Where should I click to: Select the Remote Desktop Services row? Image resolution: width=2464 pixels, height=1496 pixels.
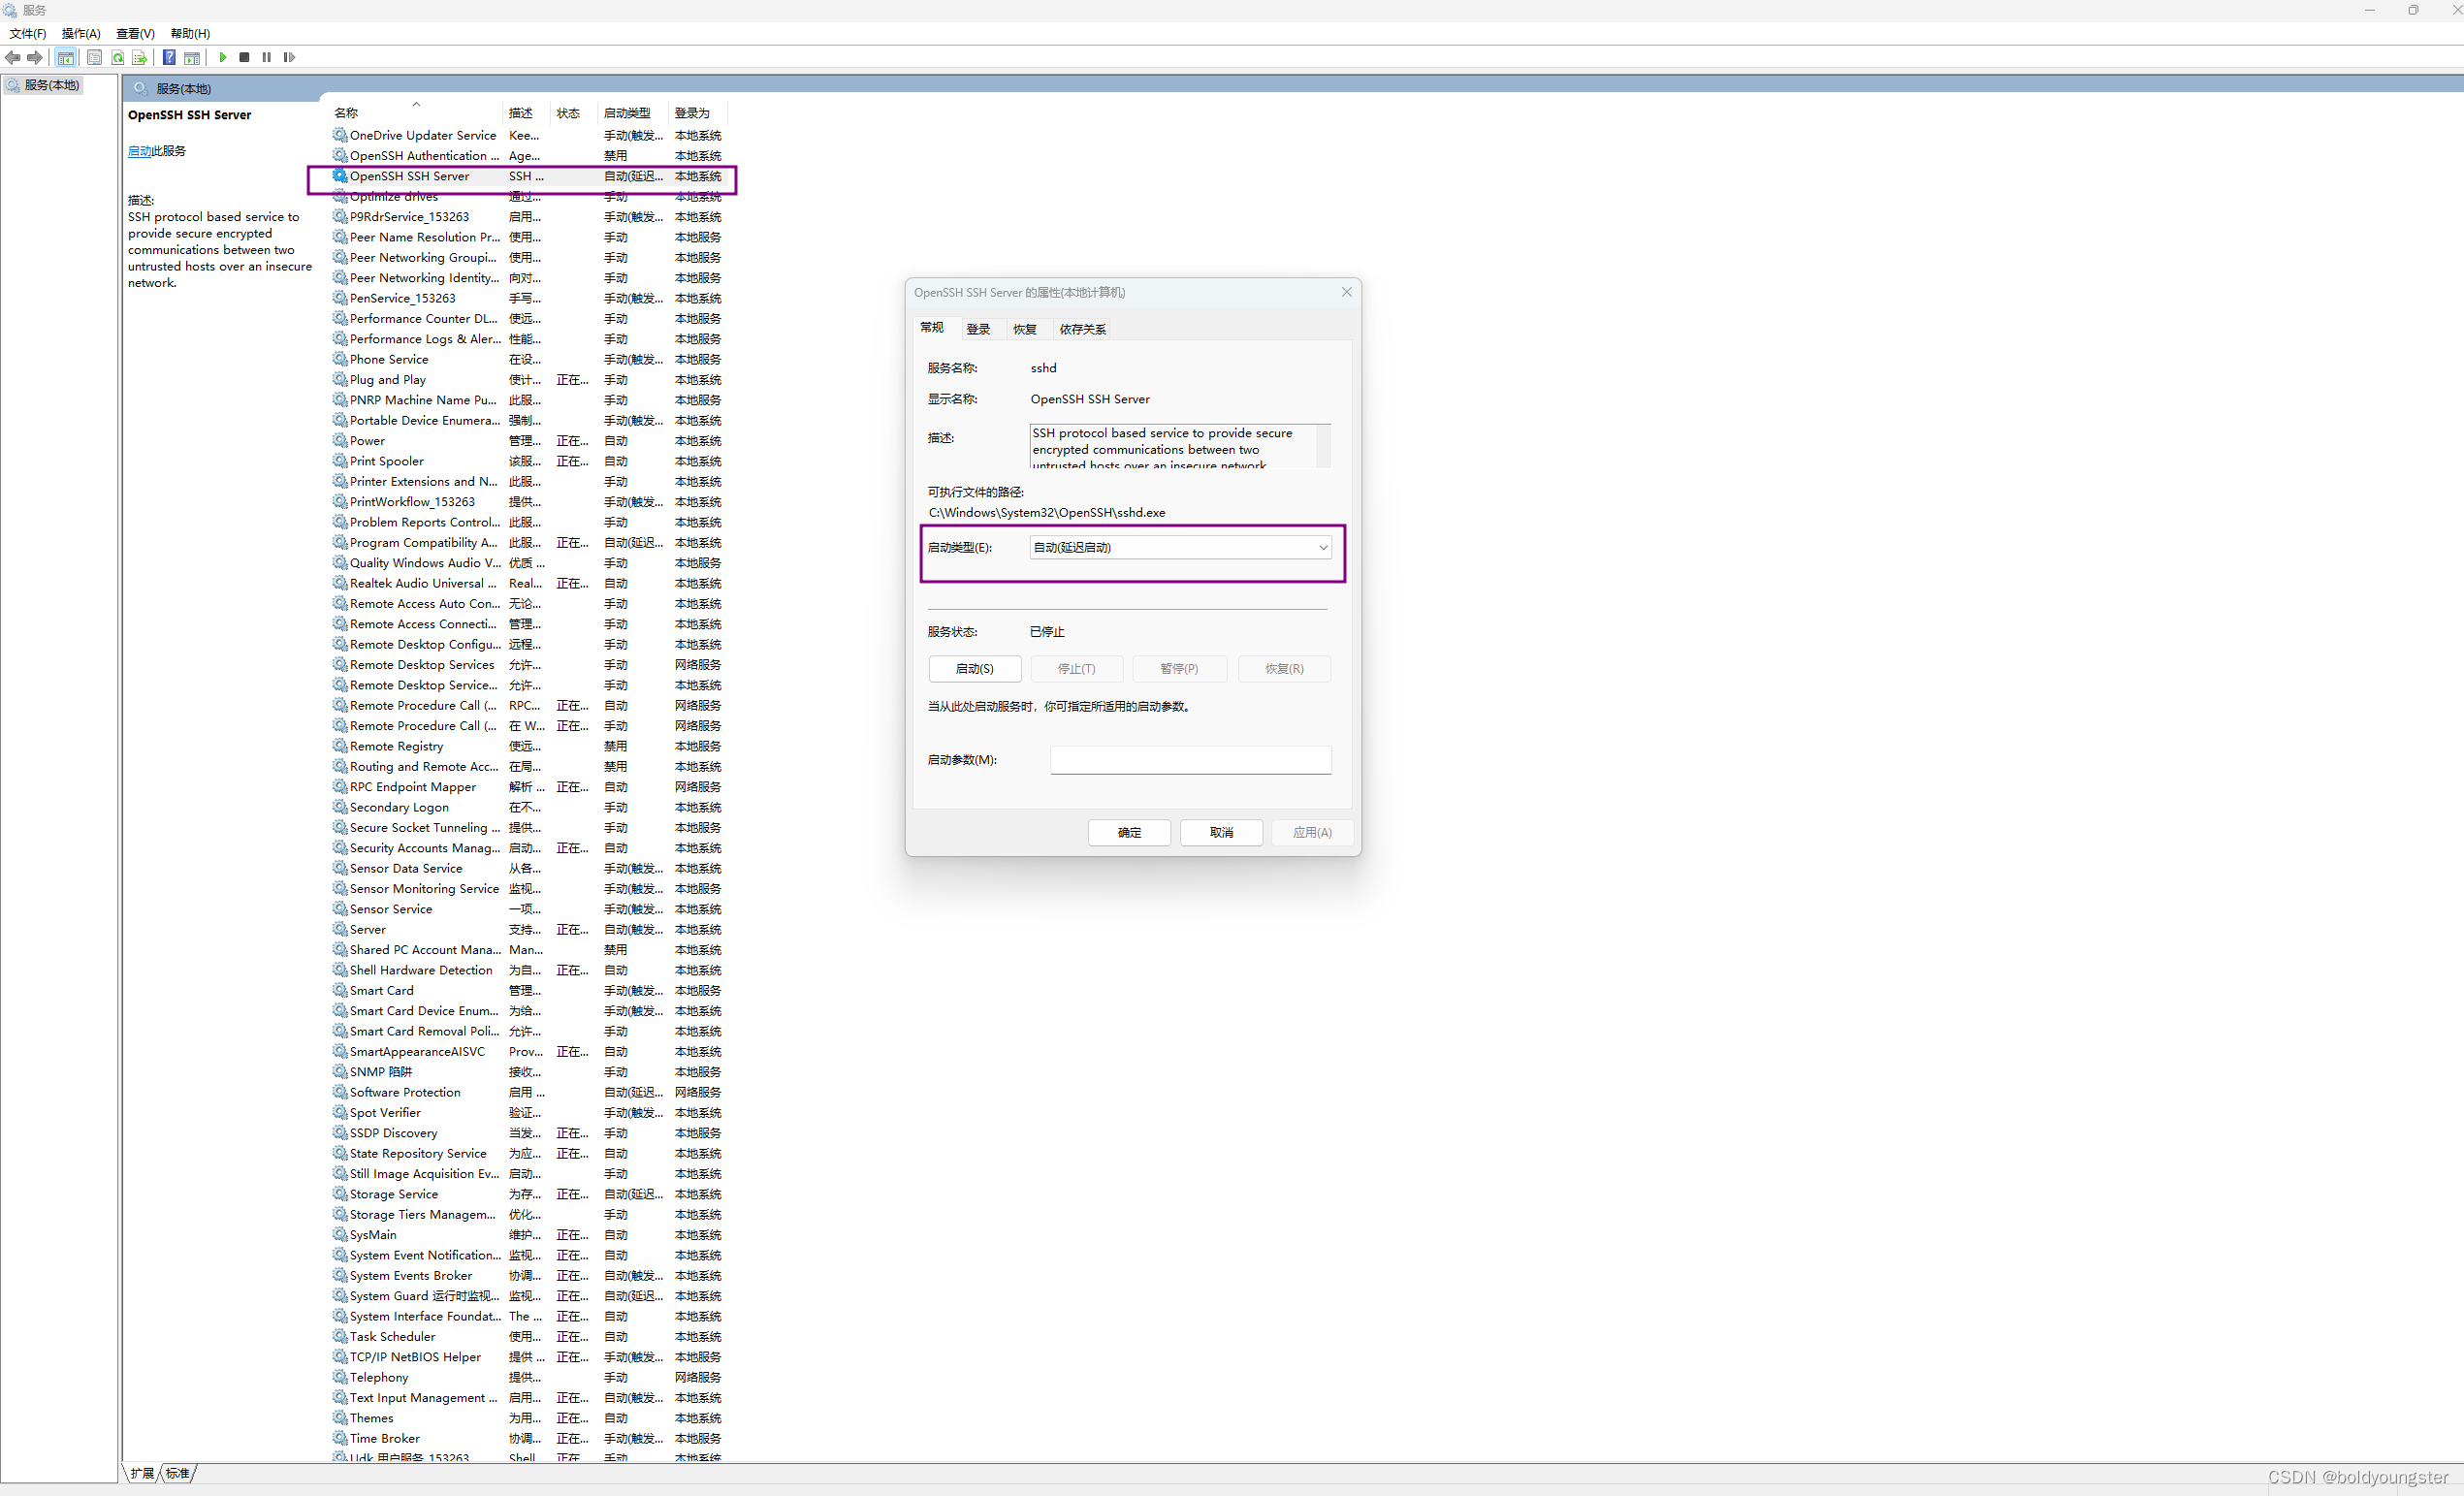[528, 665]
